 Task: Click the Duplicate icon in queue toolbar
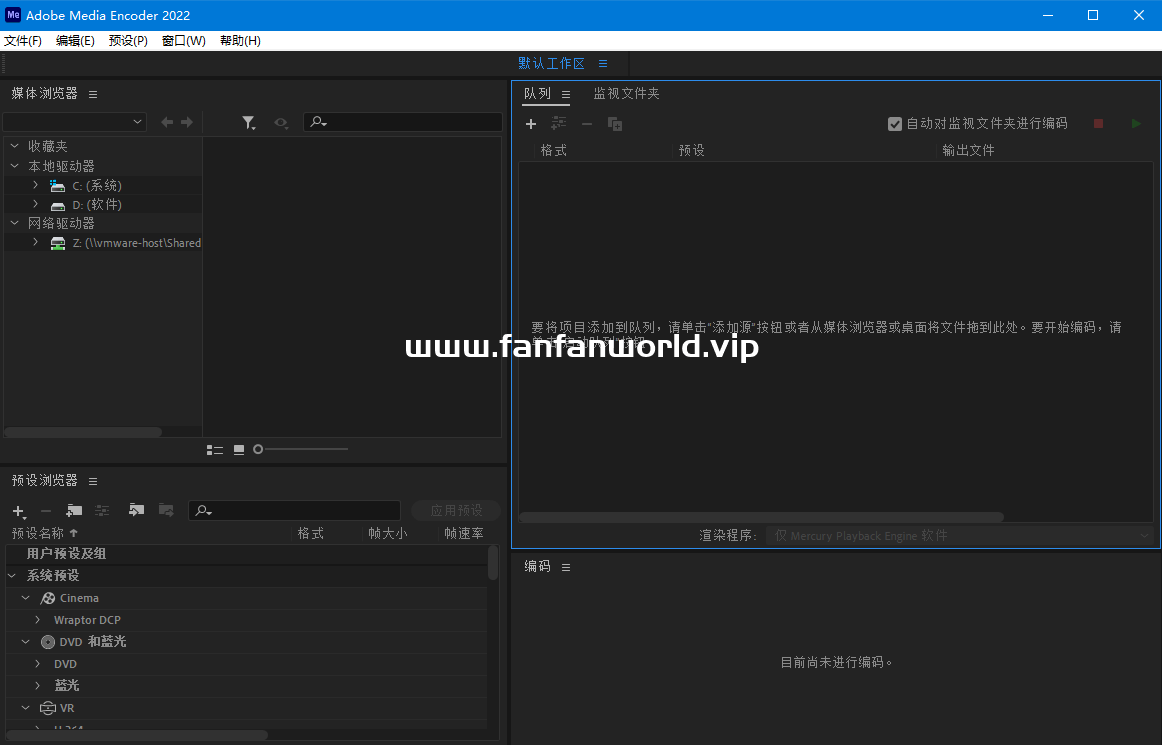click(x=615, y=124)
